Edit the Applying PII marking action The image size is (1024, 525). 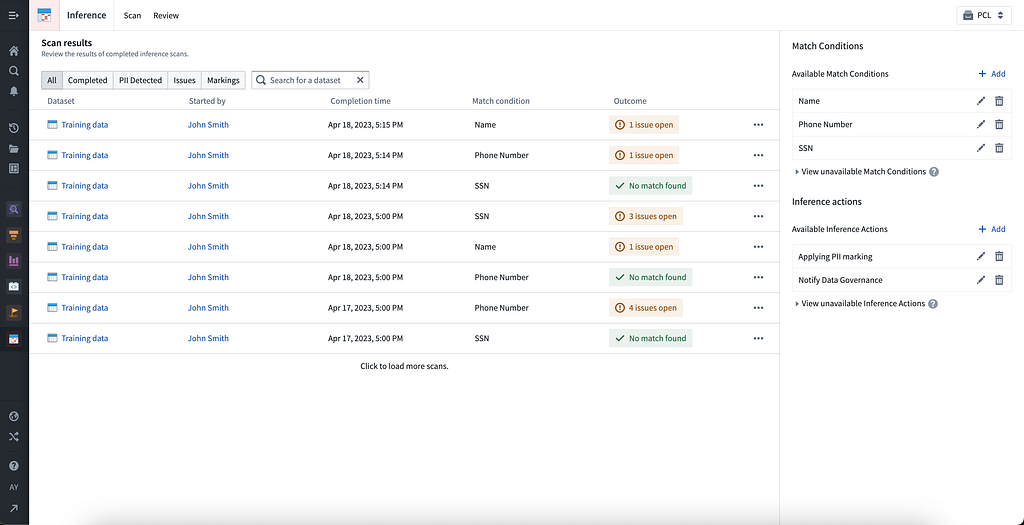click(980, 257)
